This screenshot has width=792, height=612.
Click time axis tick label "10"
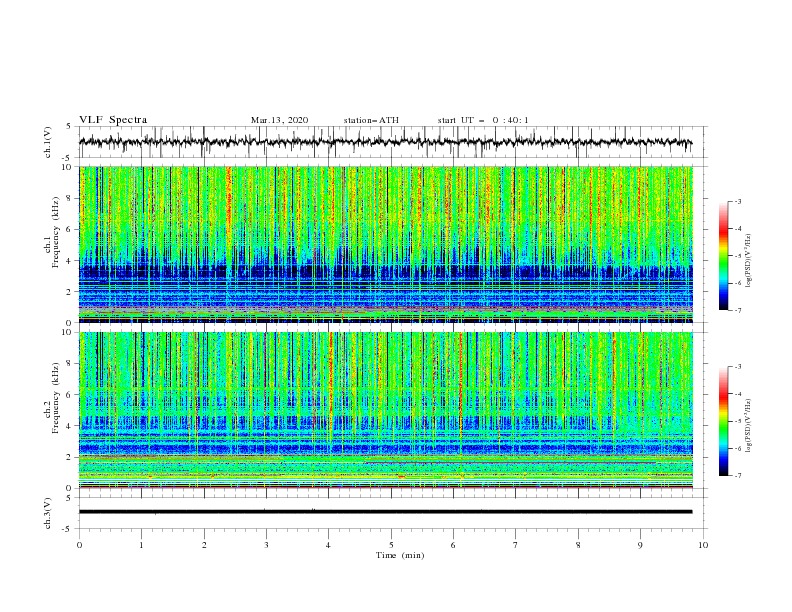click(703, 545)
